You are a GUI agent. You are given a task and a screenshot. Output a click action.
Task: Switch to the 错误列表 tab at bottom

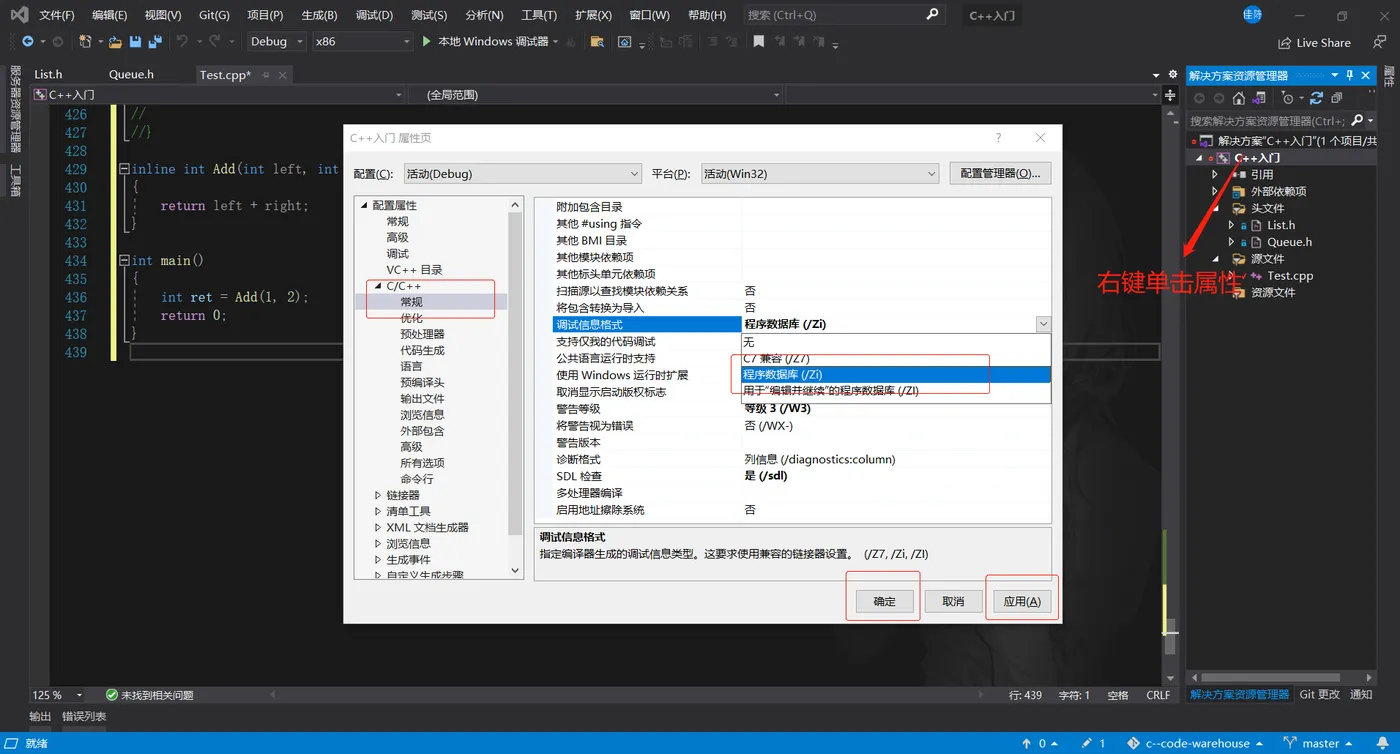[x=84, y=716]
